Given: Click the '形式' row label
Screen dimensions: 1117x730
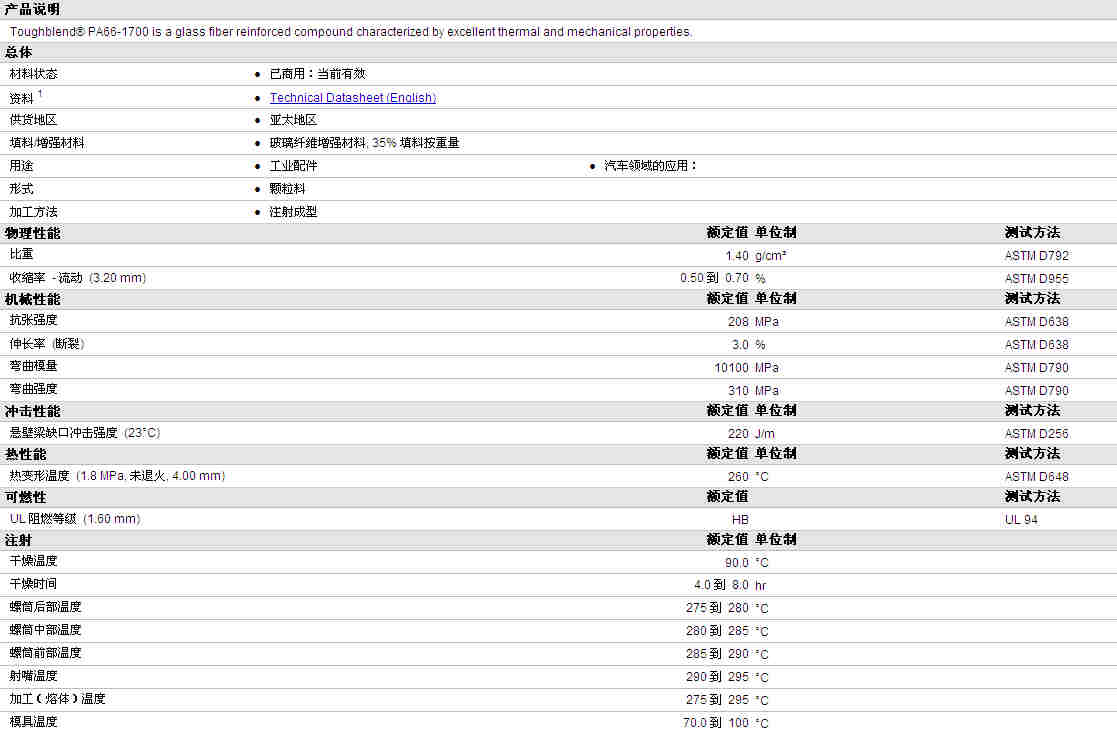Looking at the screenshot, I should 21,189.
